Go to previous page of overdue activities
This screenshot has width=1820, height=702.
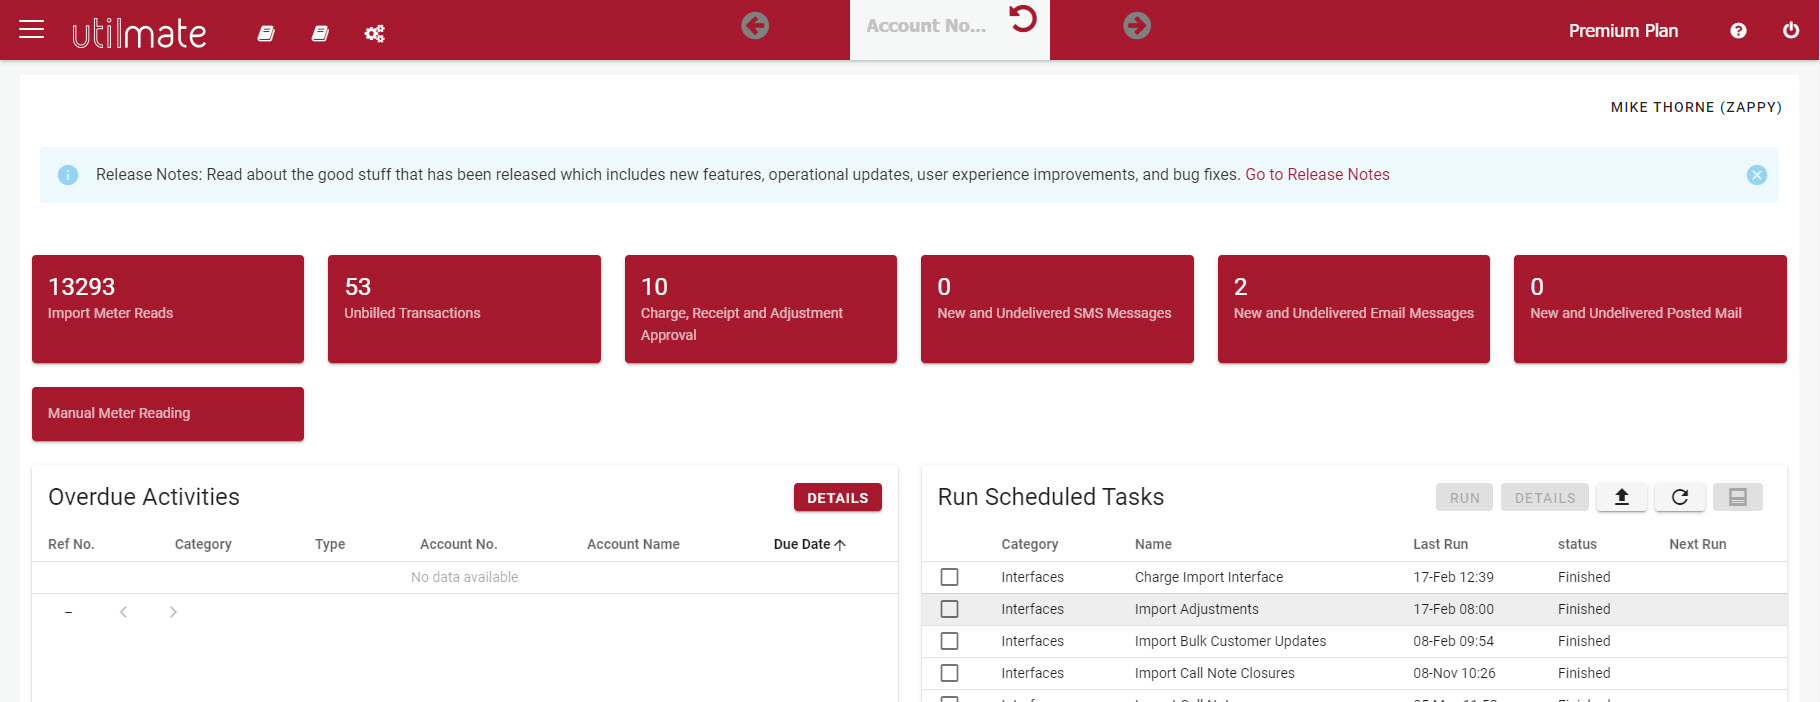pyautogui.click(x=123, y=612)
